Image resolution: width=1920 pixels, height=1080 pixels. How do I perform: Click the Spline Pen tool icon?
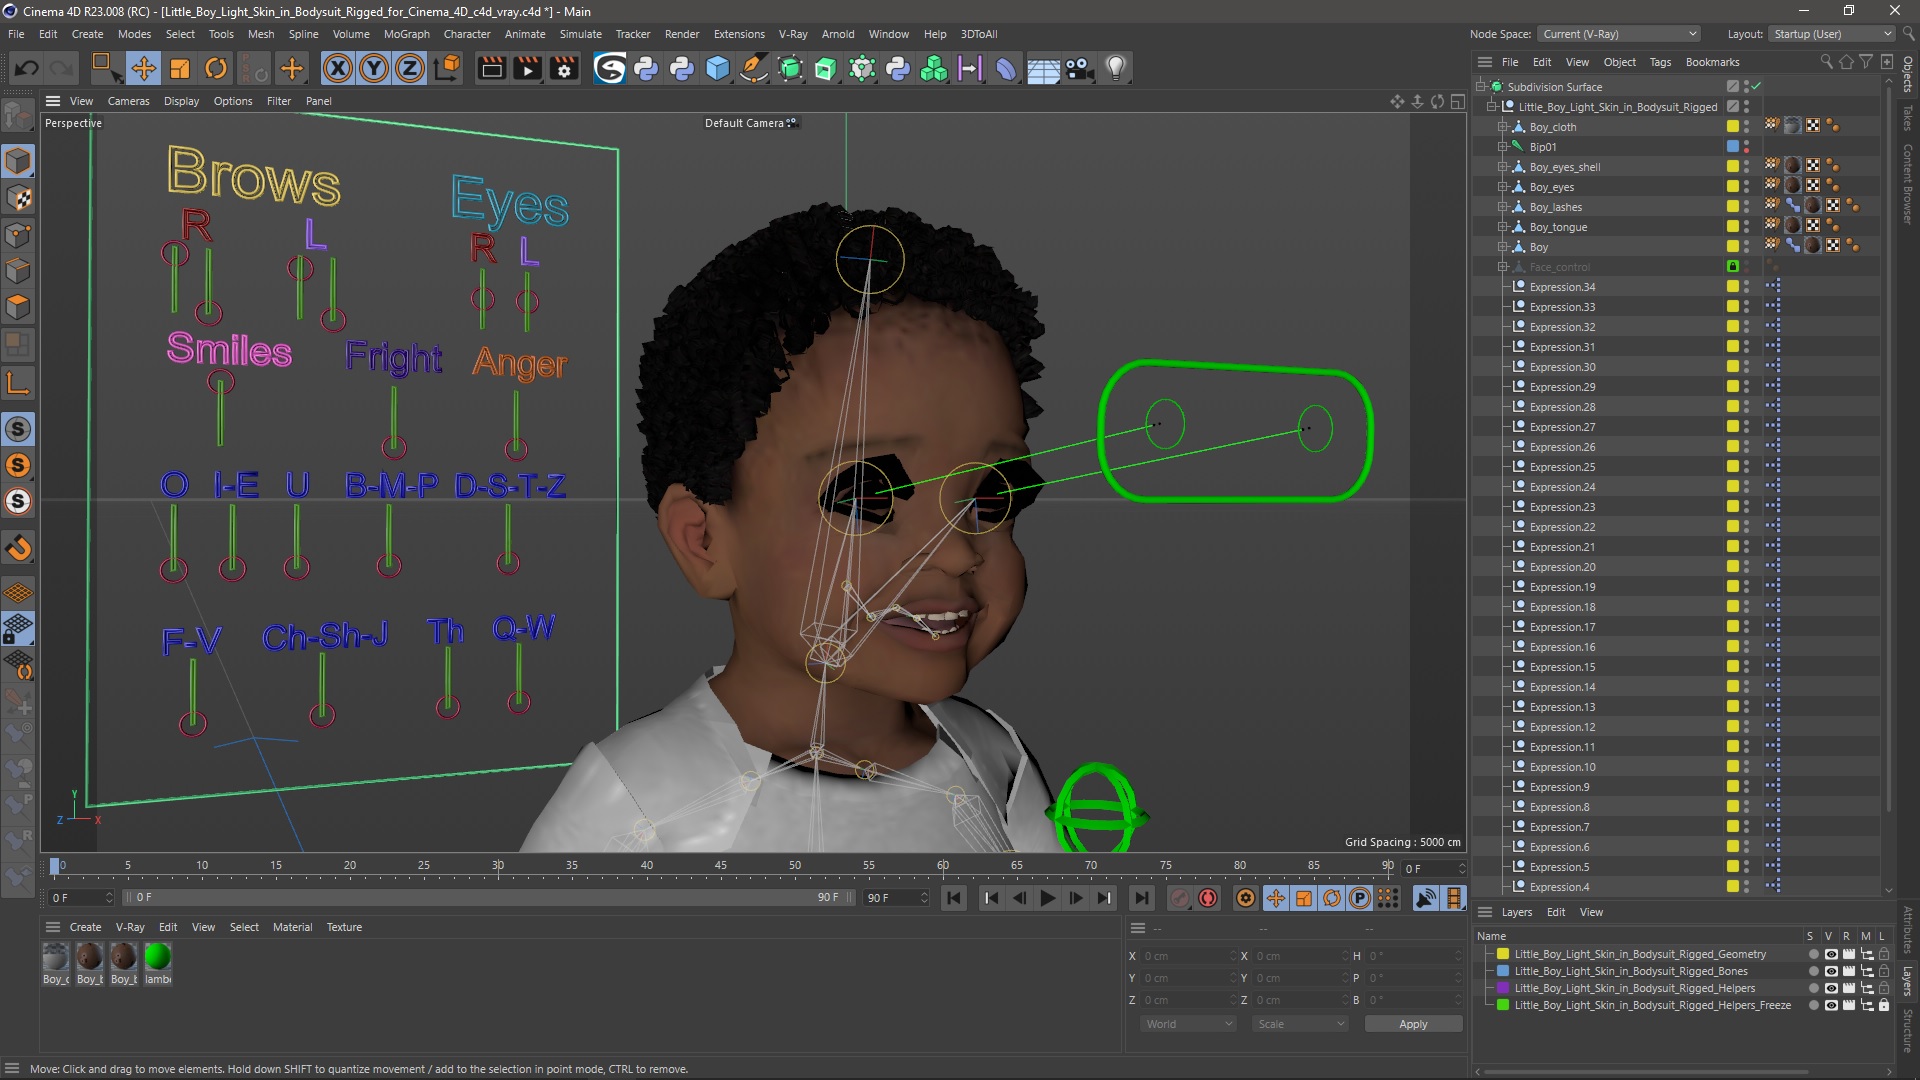click(x=754, y=68)
